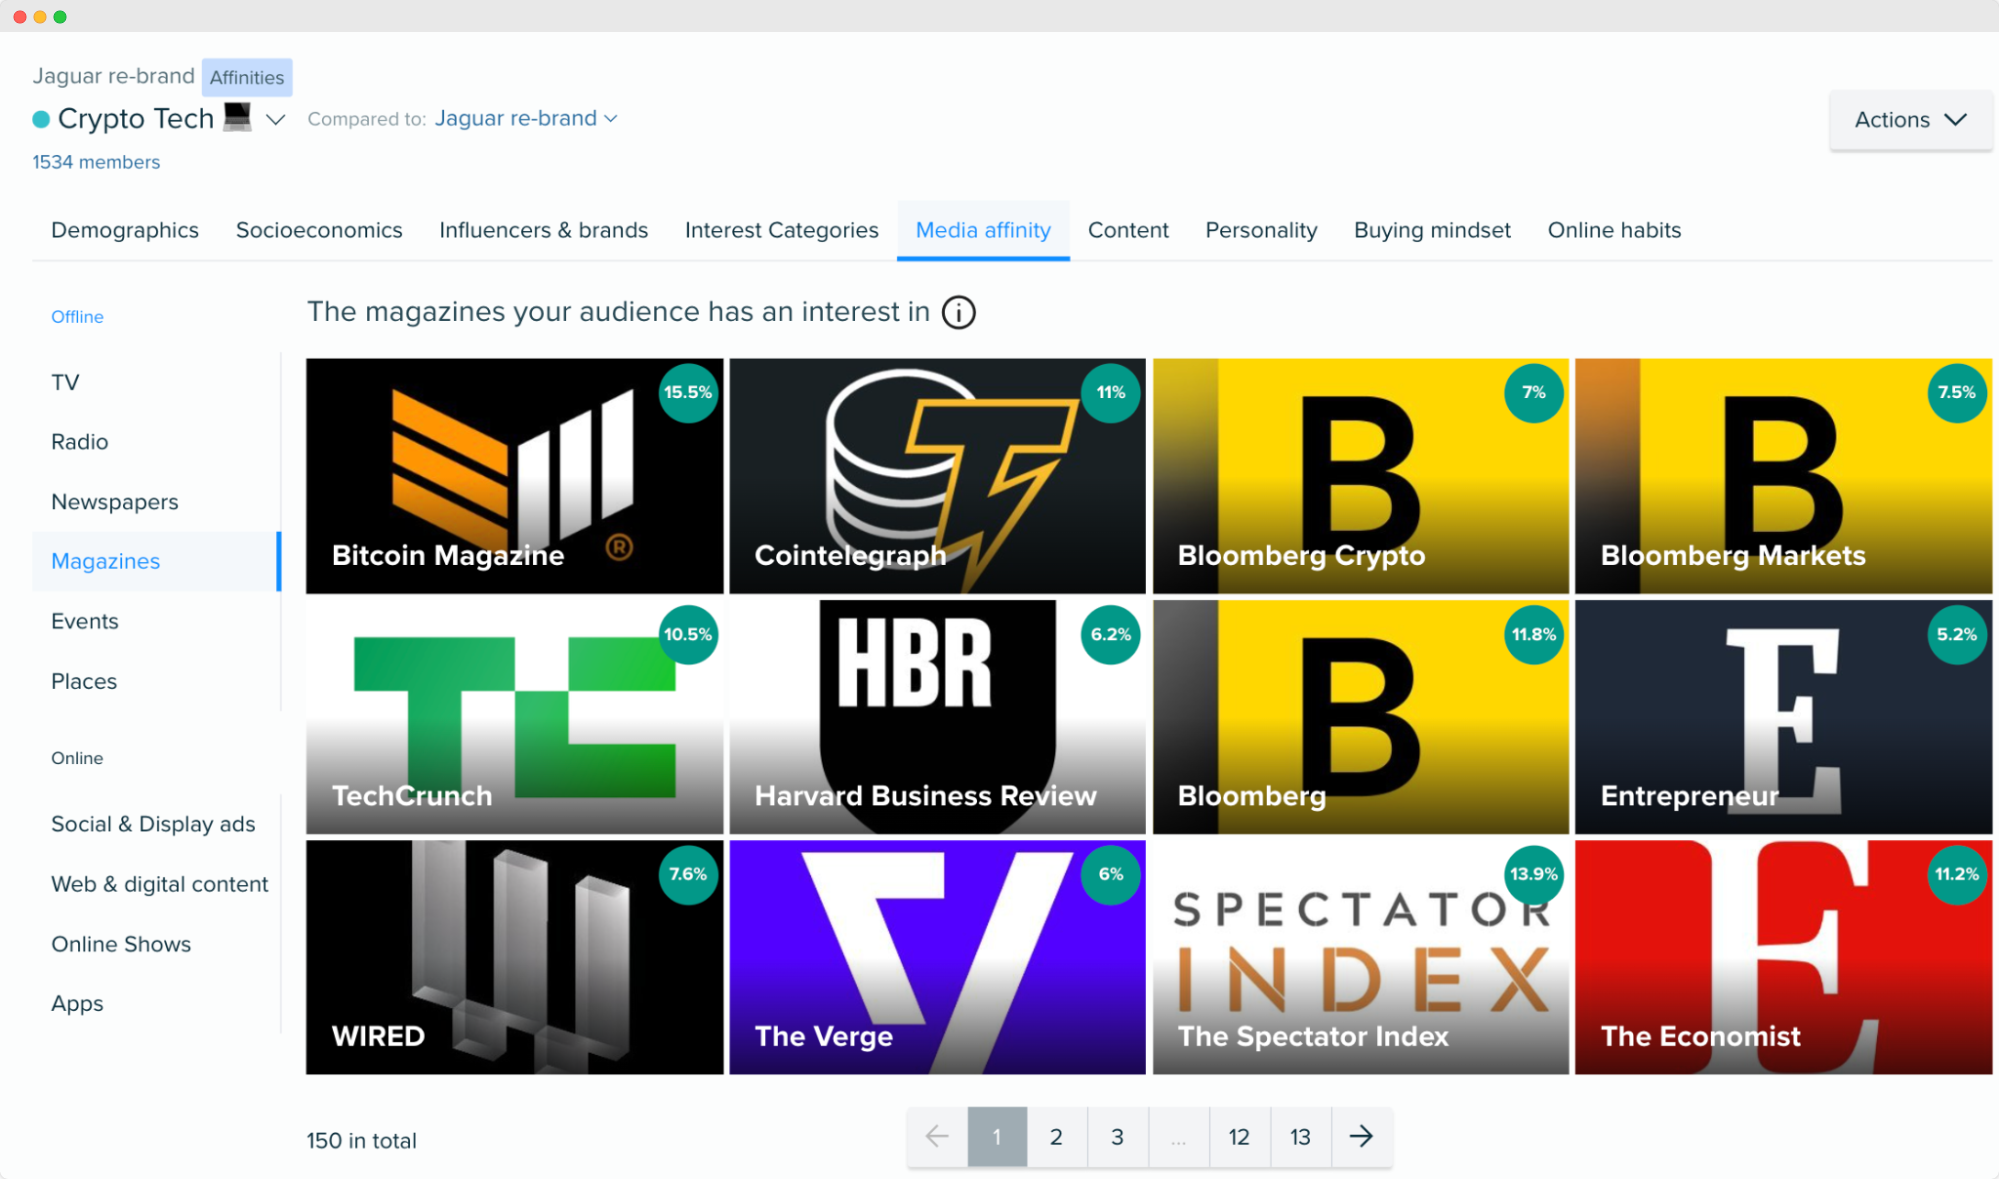This screenshot has width=1999, height=1179.
Task: Open the Actions dropdown menu
Action: click(x=1909, y=118)
